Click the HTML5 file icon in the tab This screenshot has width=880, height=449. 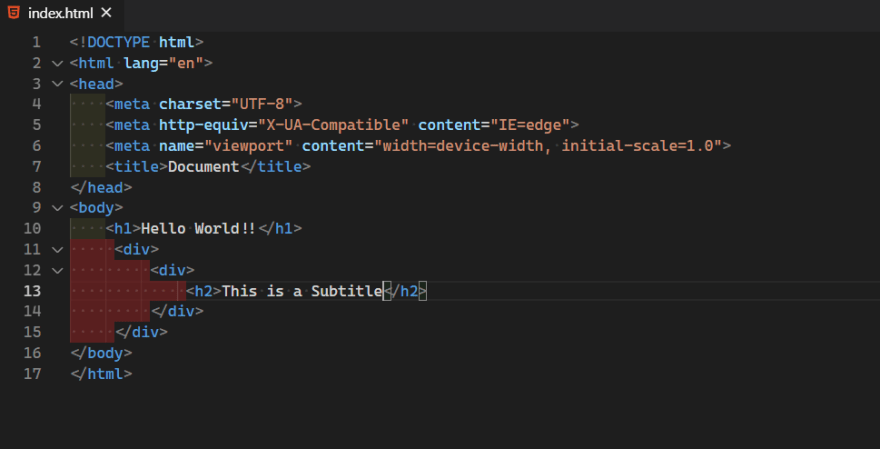(13, 12)
